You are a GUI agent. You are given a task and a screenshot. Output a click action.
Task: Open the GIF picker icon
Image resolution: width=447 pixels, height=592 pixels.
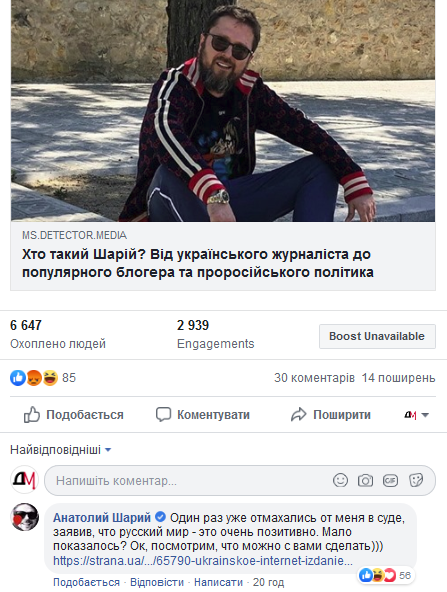pyautogui.click(x=390, y=480)
